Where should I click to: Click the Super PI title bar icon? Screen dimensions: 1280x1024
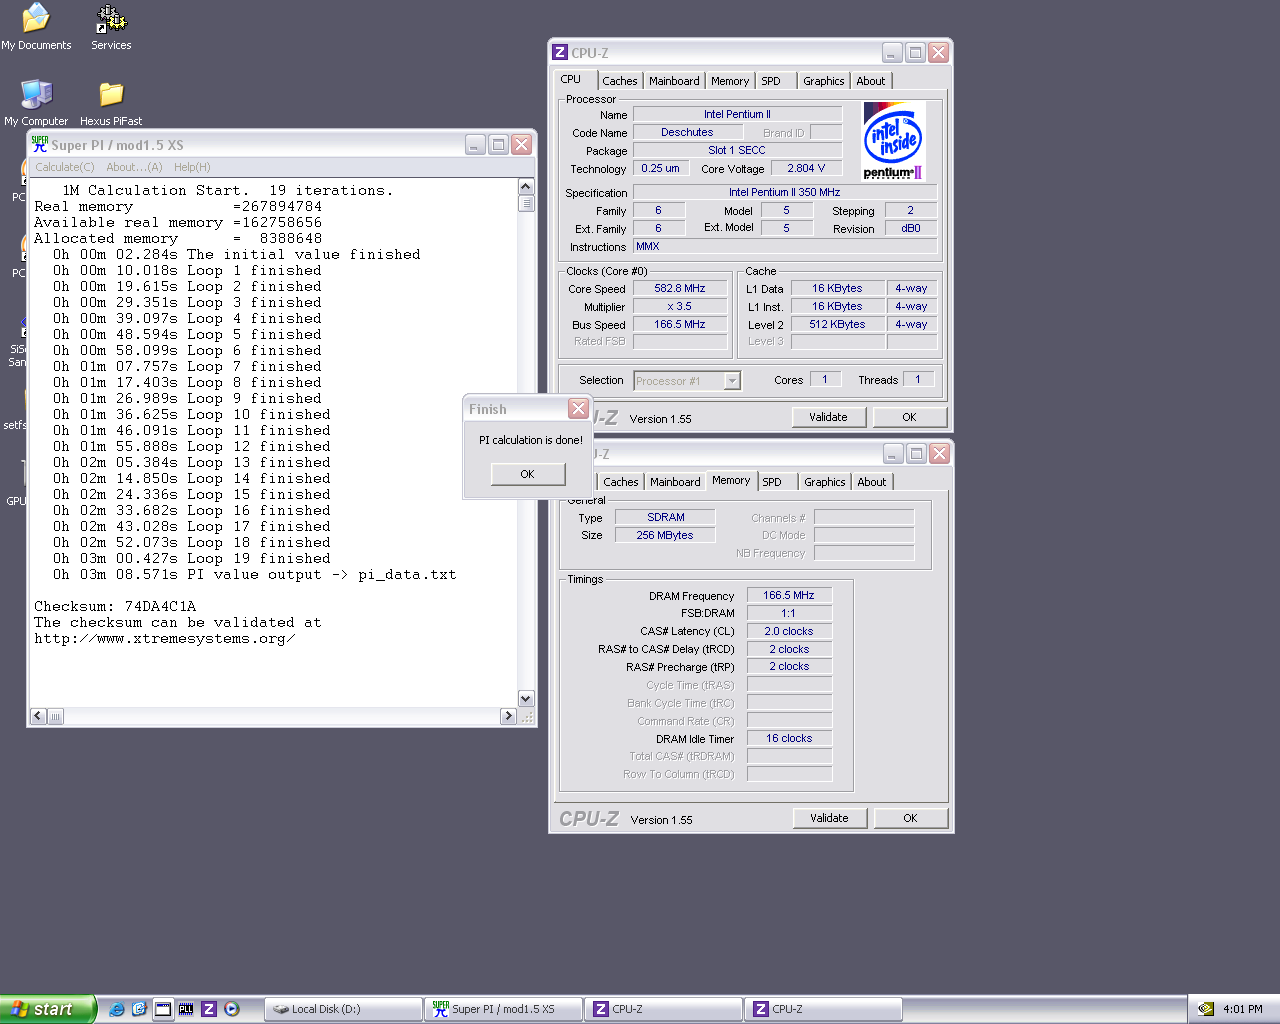tap(40, 144)
